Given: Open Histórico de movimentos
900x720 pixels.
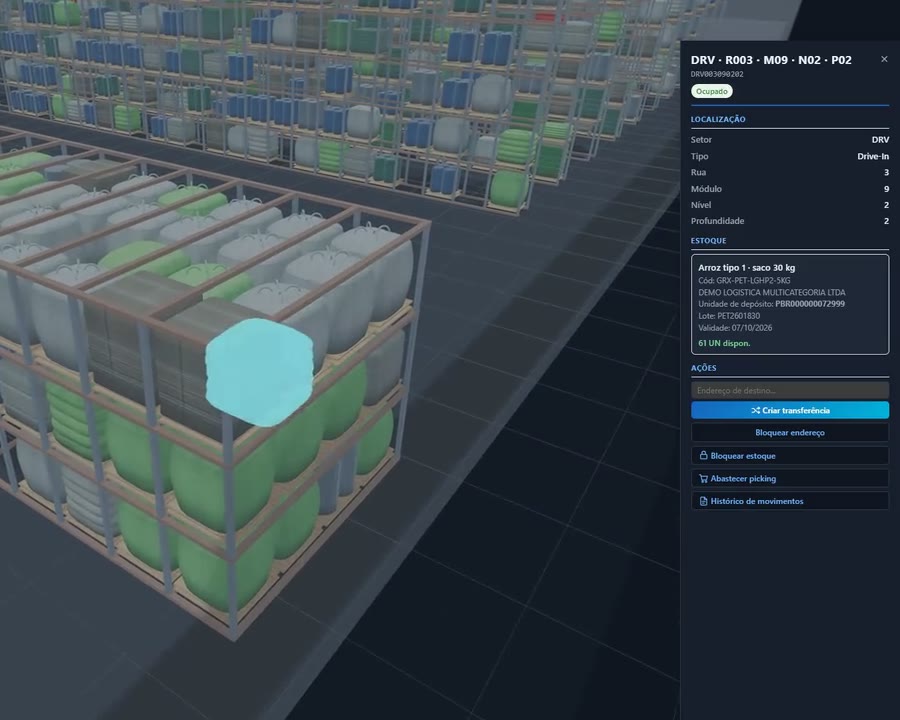Looking at the screenshot, I should click(790, 501).
